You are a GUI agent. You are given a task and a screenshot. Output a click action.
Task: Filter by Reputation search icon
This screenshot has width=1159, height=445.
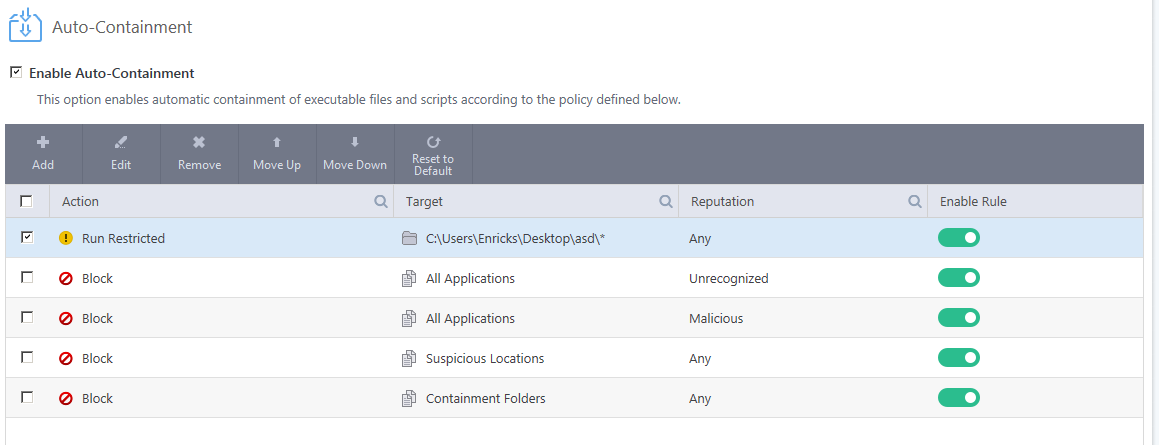pos(914,201)
